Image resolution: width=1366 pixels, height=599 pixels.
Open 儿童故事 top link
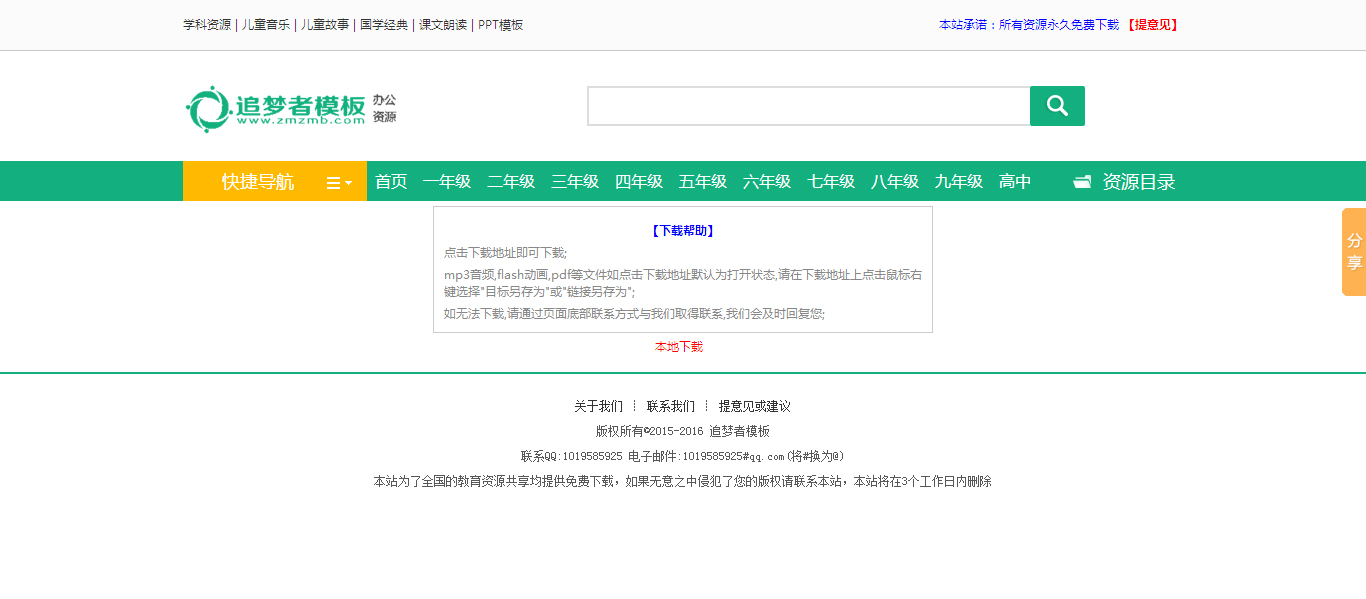pos(325,25)
